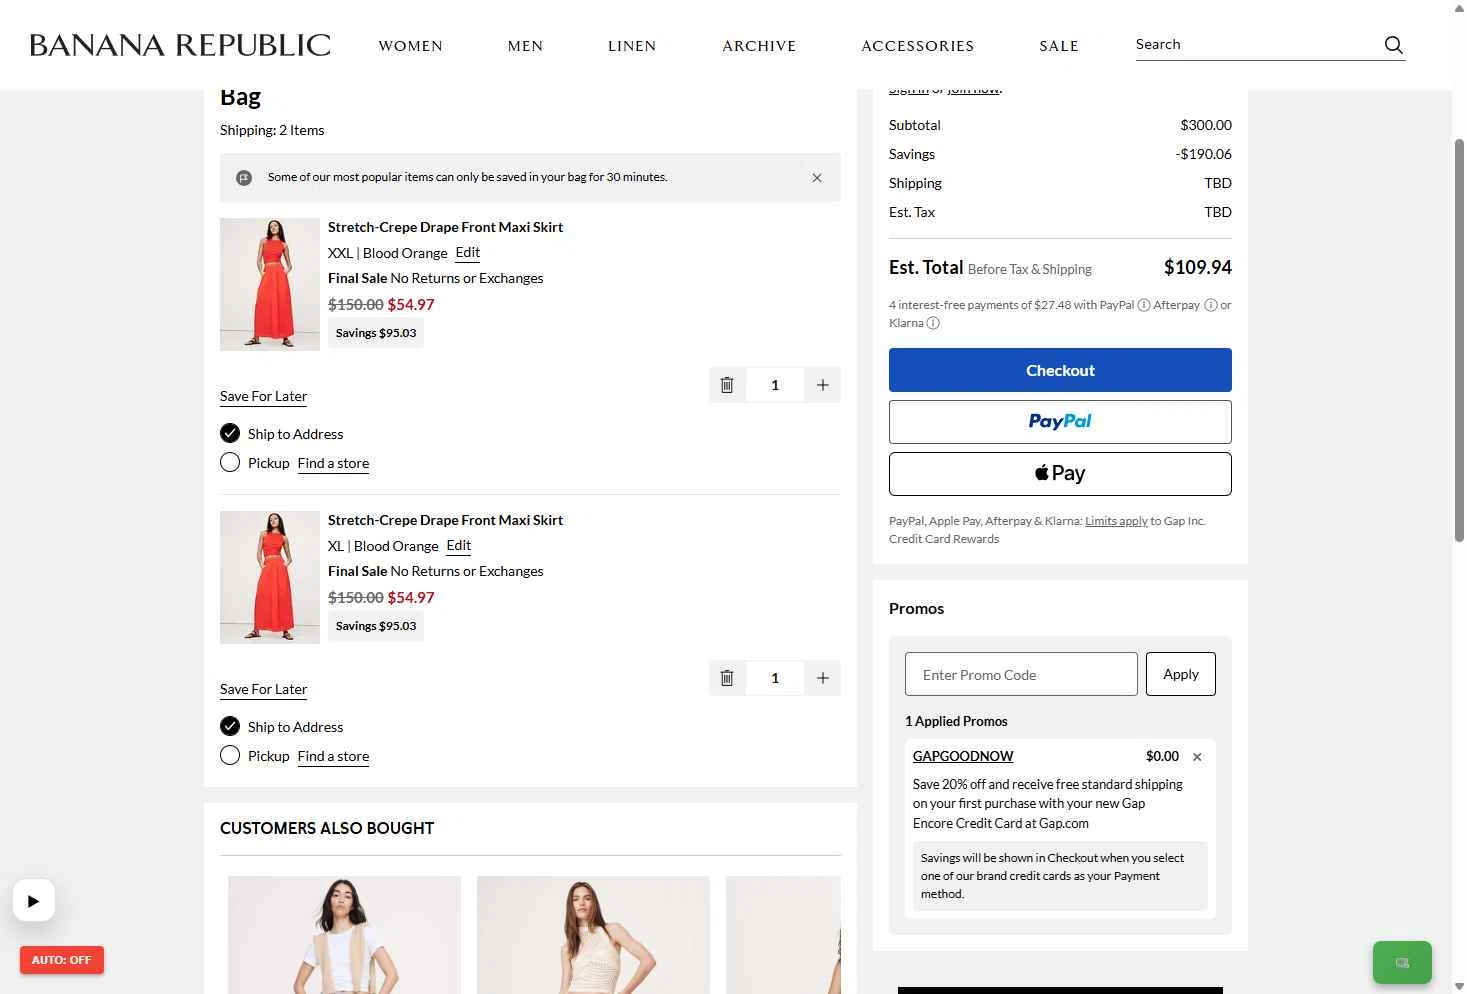Viewport: 1467px width, 994px height.
Task: Remove the GAPGOODNOW promo code
Action: tap(1197, 757)
